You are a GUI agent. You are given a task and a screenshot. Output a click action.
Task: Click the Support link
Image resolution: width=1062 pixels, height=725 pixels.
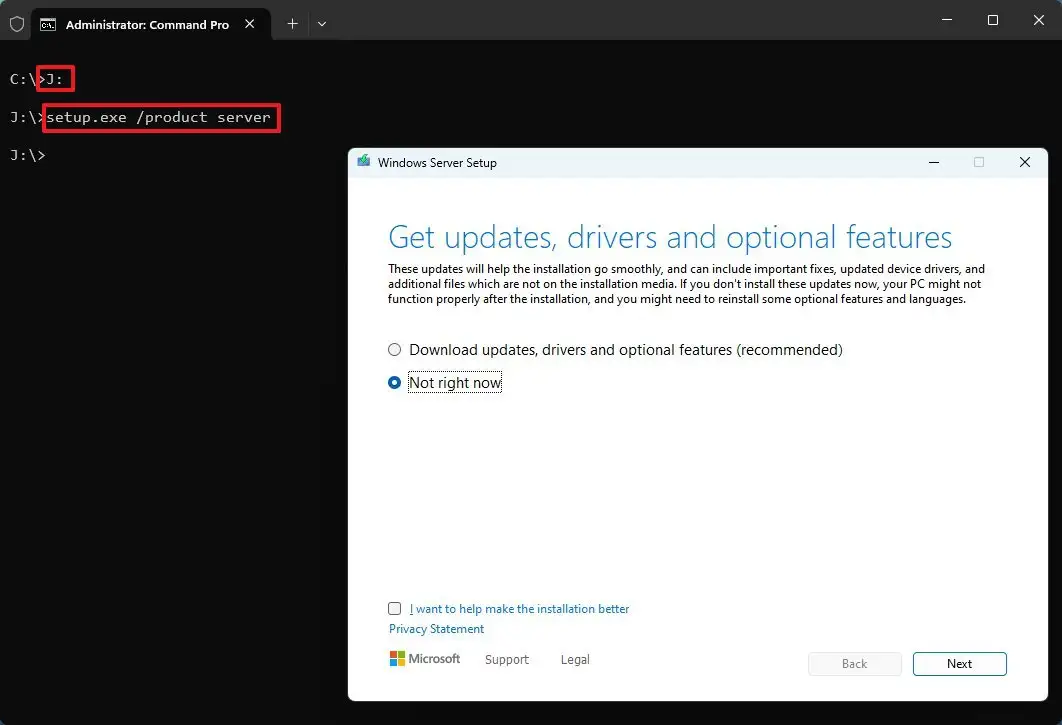click(506, 659)
